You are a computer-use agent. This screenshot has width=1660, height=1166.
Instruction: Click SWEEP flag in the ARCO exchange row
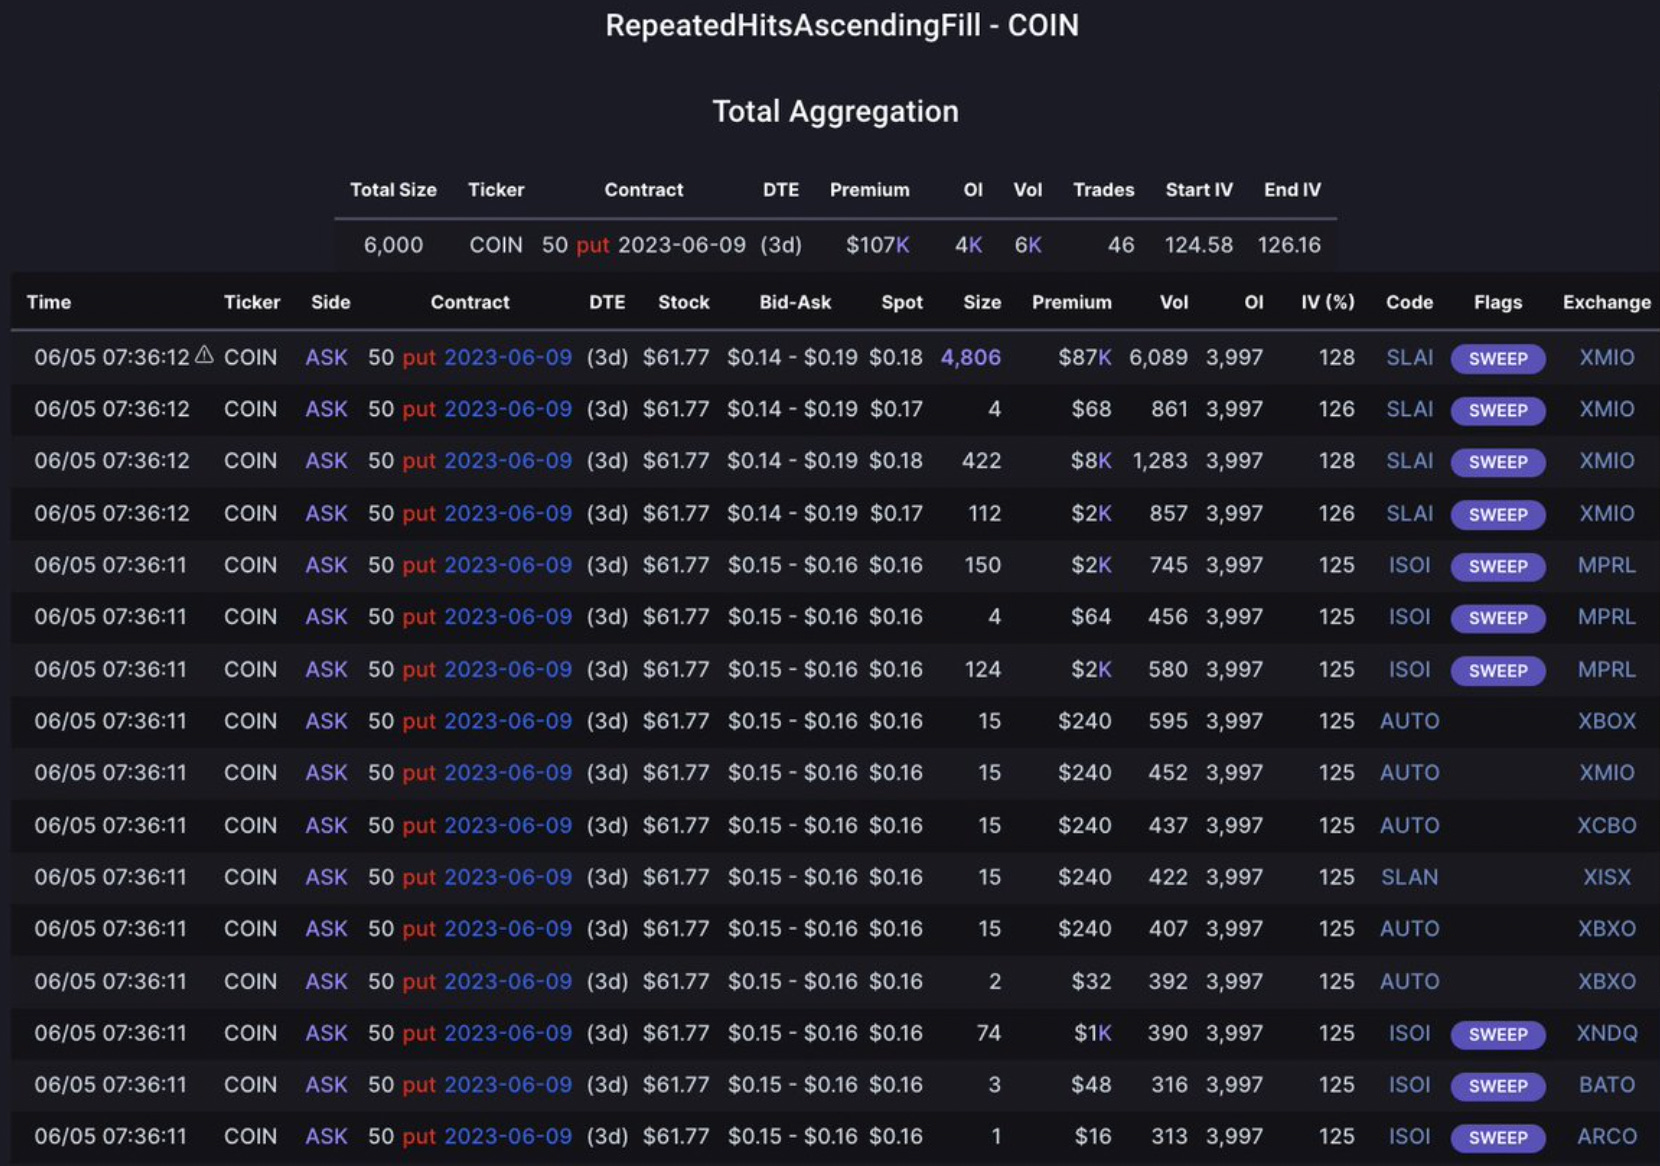[x=1497, y=1138]
